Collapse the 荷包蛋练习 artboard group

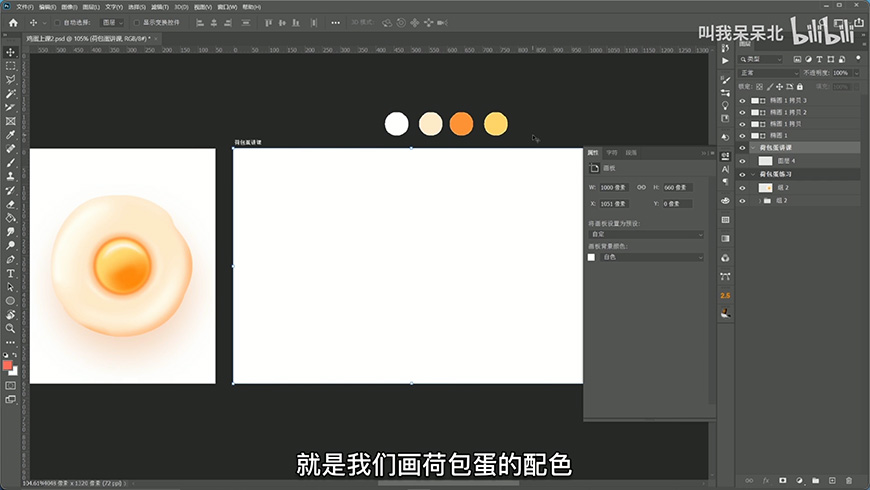753,174
